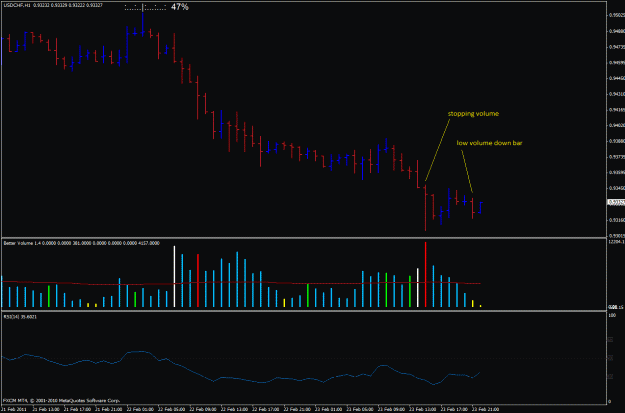The height and width of the screenshot is (413, 625).
Task: Click the 23 Feb 05:00 time label
Action: click(360, 409)
